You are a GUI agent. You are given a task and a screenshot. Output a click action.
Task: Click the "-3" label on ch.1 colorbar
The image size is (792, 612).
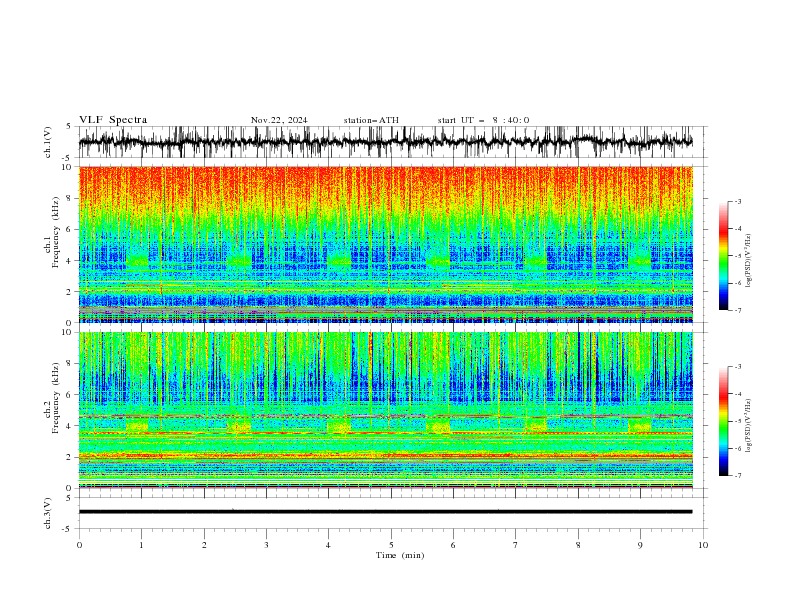(x=737, y=201)
